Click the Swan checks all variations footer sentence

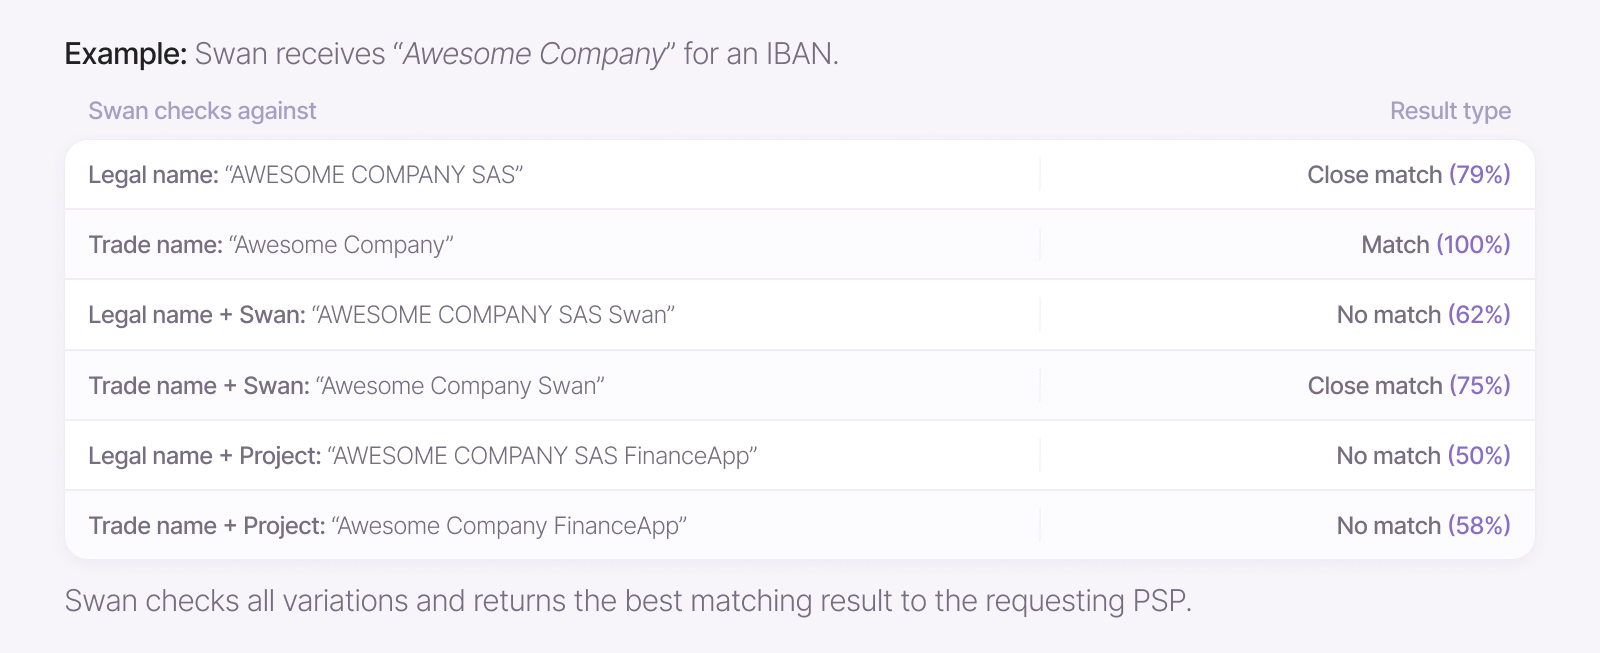pyautogui.click(x=628, y=601)
